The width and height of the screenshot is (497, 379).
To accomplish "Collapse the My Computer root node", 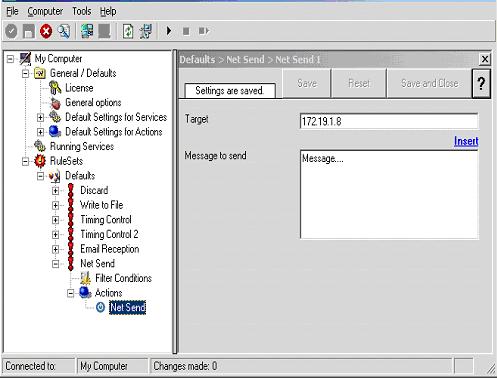I will click(10, 59).
